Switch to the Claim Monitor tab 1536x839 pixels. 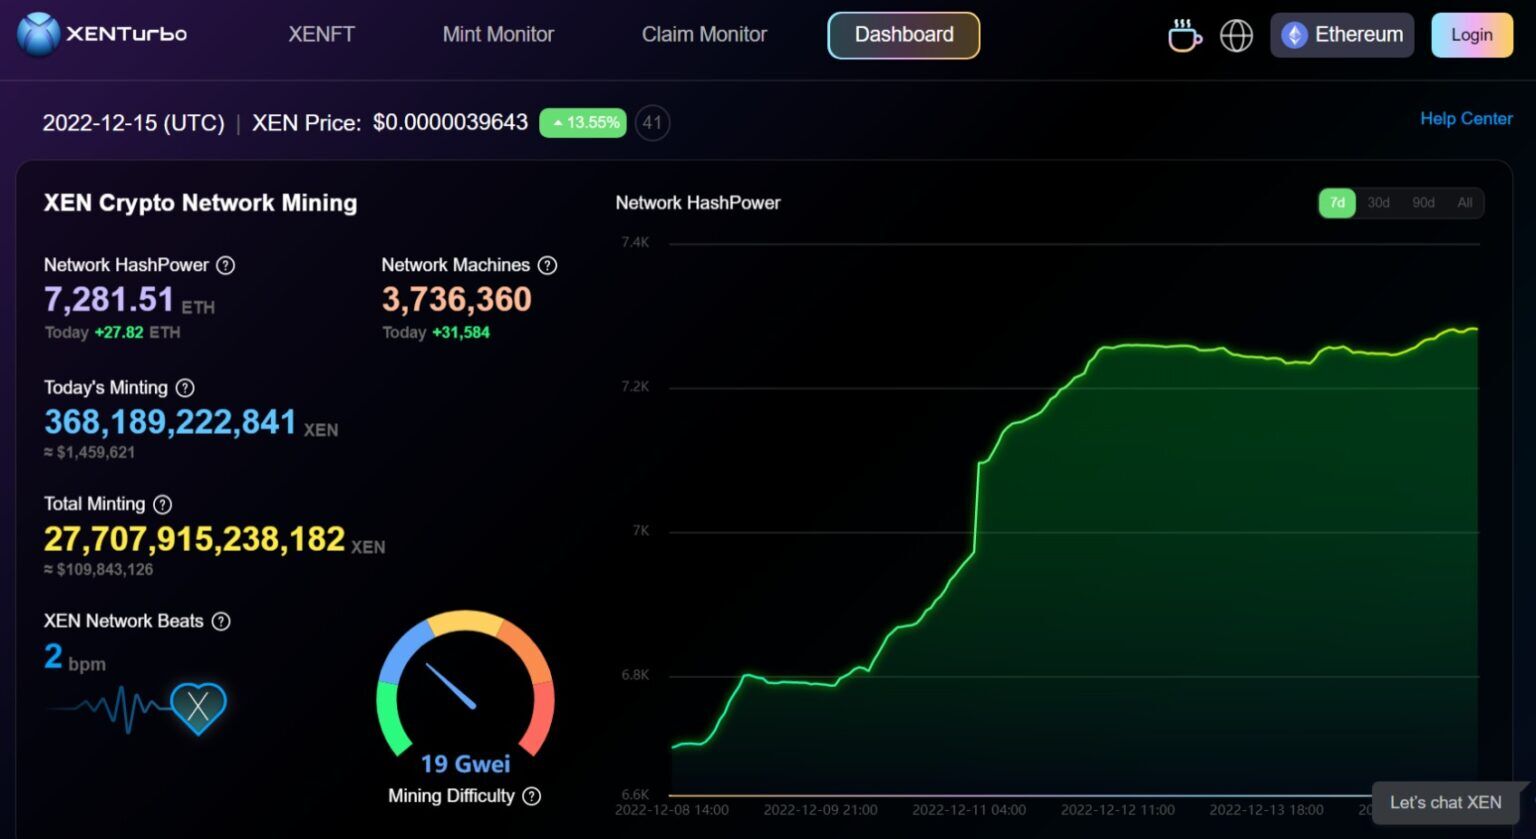click(704, 35)
